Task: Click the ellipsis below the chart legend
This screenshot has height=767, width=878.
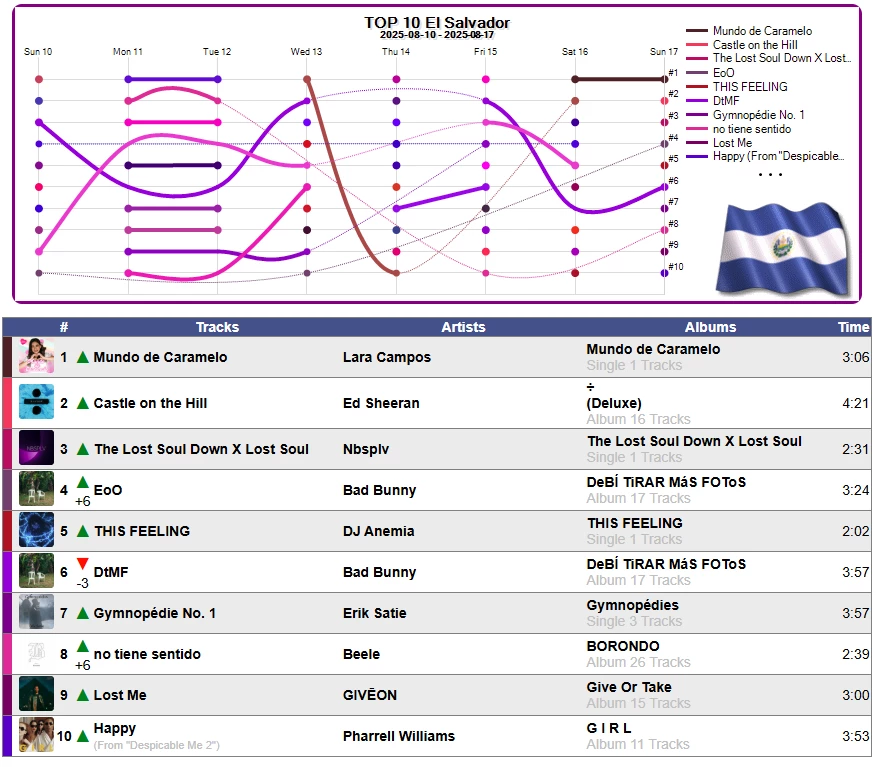Action: click(770, 175)
